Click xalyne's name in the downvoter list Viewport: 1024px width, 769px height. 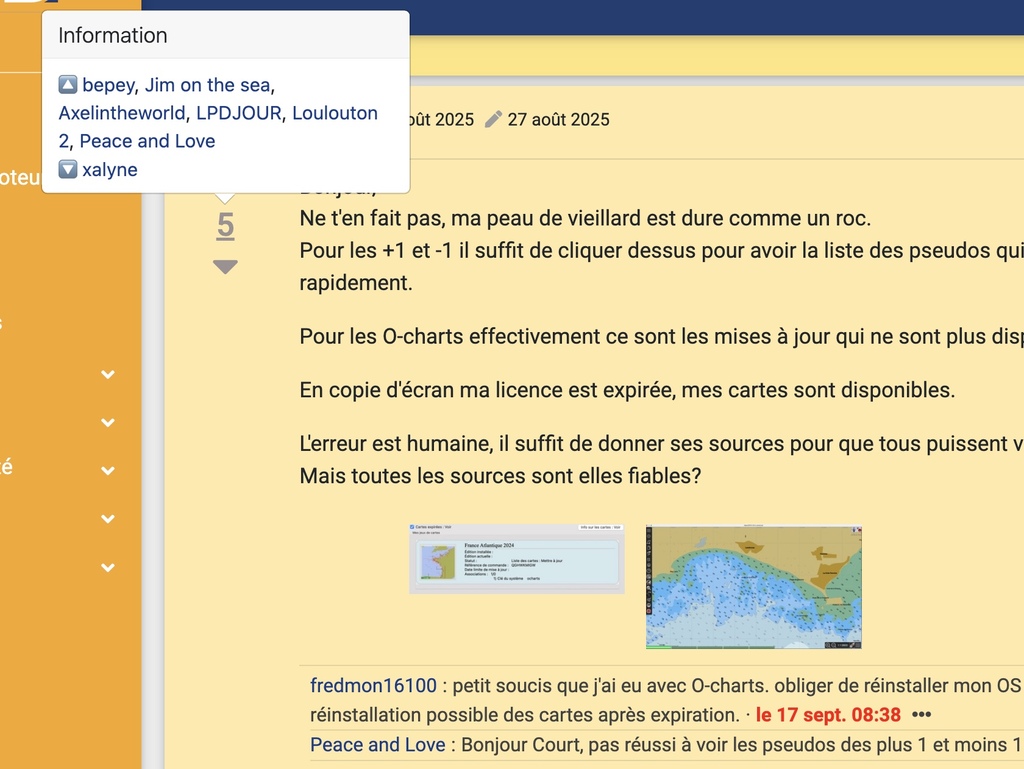coord(110,170)
